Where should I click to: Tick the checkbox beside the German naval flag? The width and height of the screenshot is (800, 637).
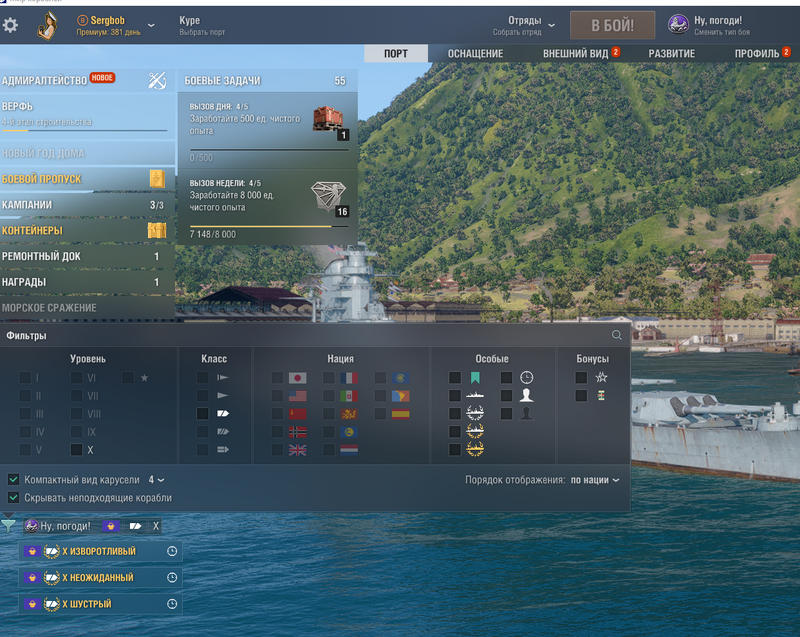pyautogui.click(x=277, y=432)
